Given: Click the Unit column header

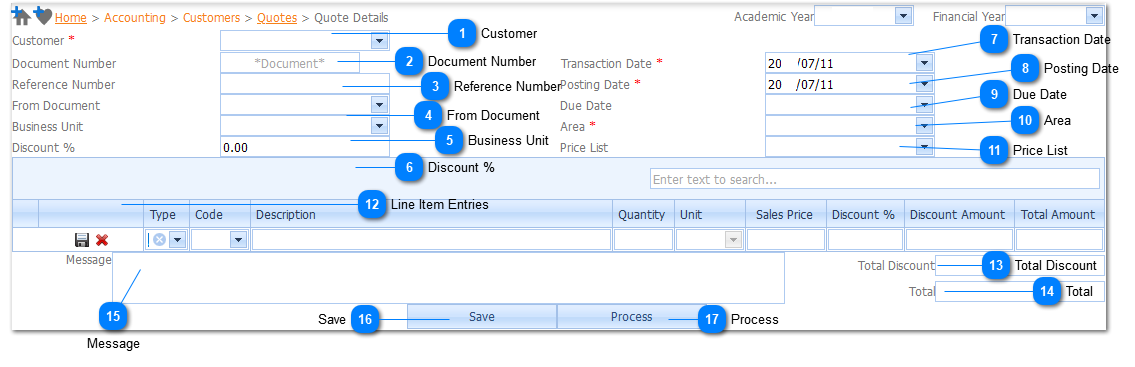Looking at the screenshot, I should pyautogui.click(x=709, y=214).
